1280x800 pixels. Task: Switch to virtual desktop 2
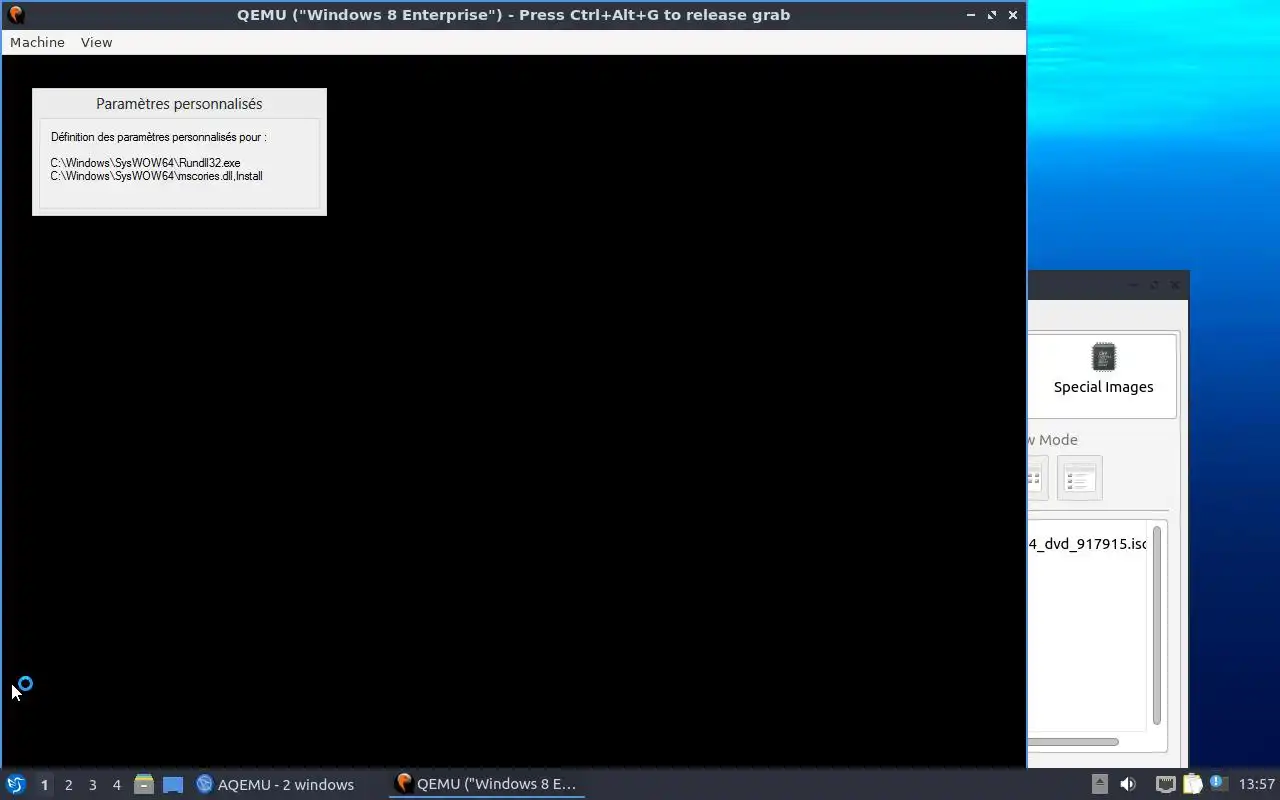(68, 785)
